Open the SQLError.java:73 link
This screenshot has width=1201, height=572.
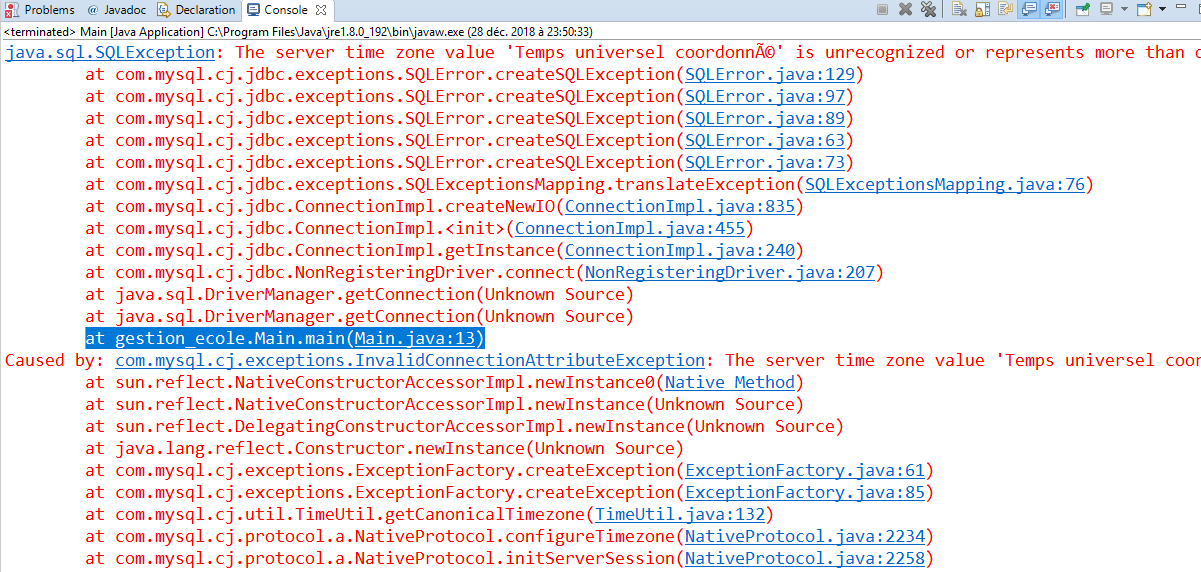coord(764,162)
